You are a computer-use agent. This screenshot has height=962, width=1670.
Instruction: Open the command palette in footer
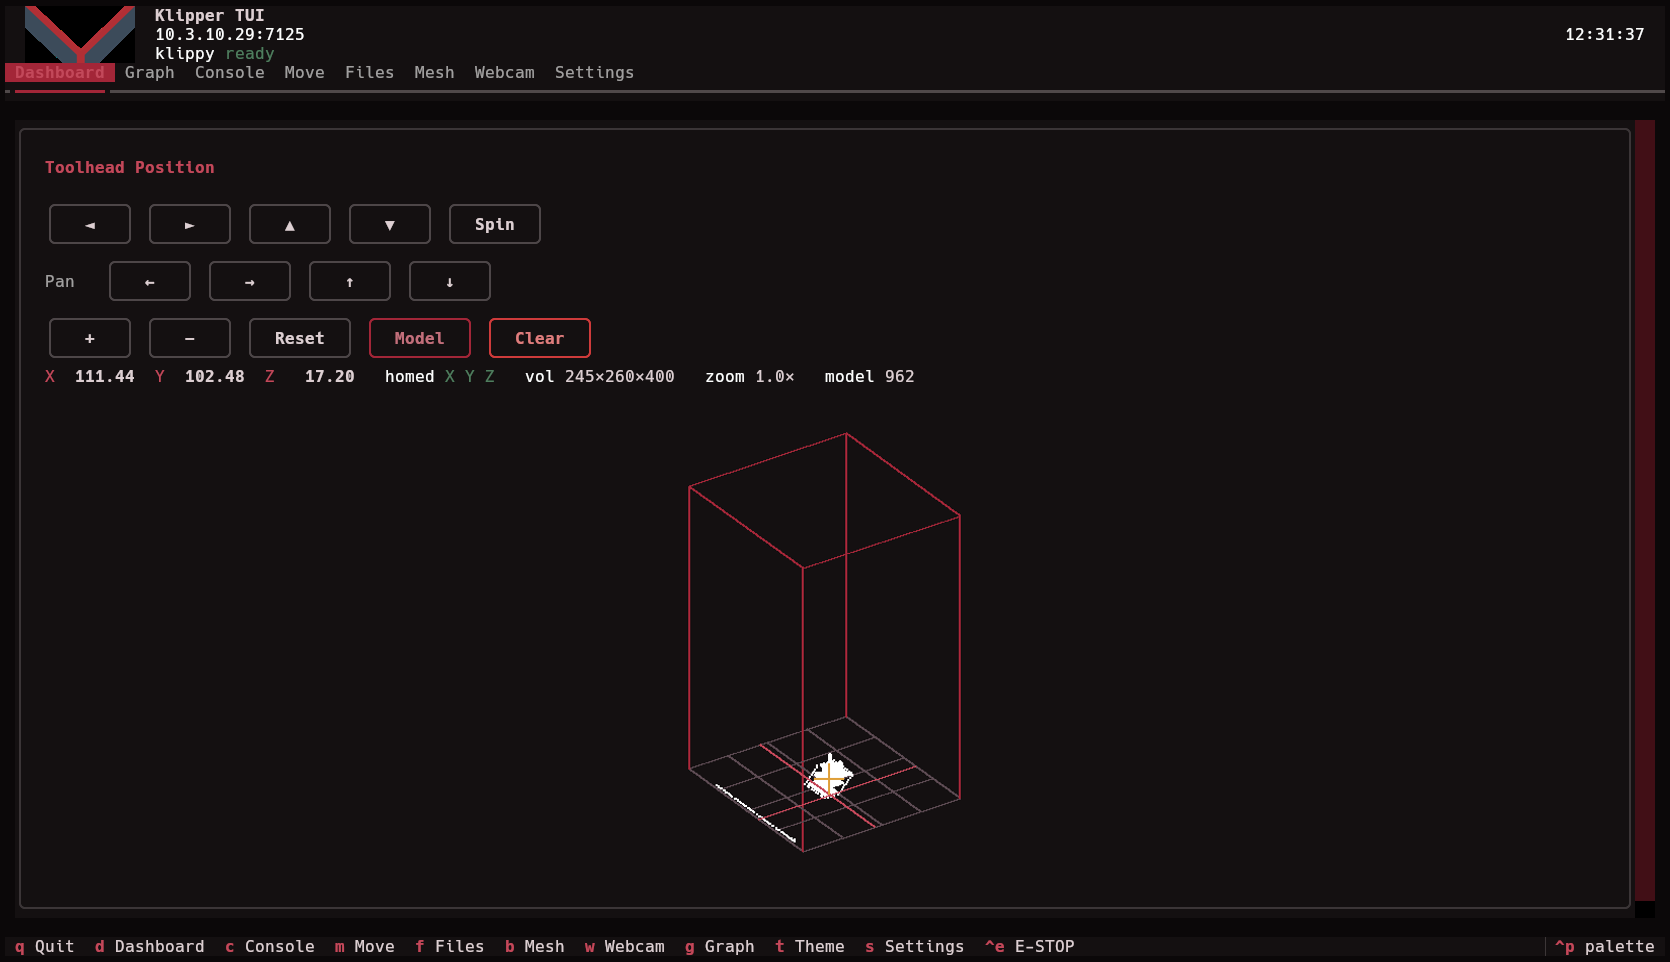(x=1605, y=946)
